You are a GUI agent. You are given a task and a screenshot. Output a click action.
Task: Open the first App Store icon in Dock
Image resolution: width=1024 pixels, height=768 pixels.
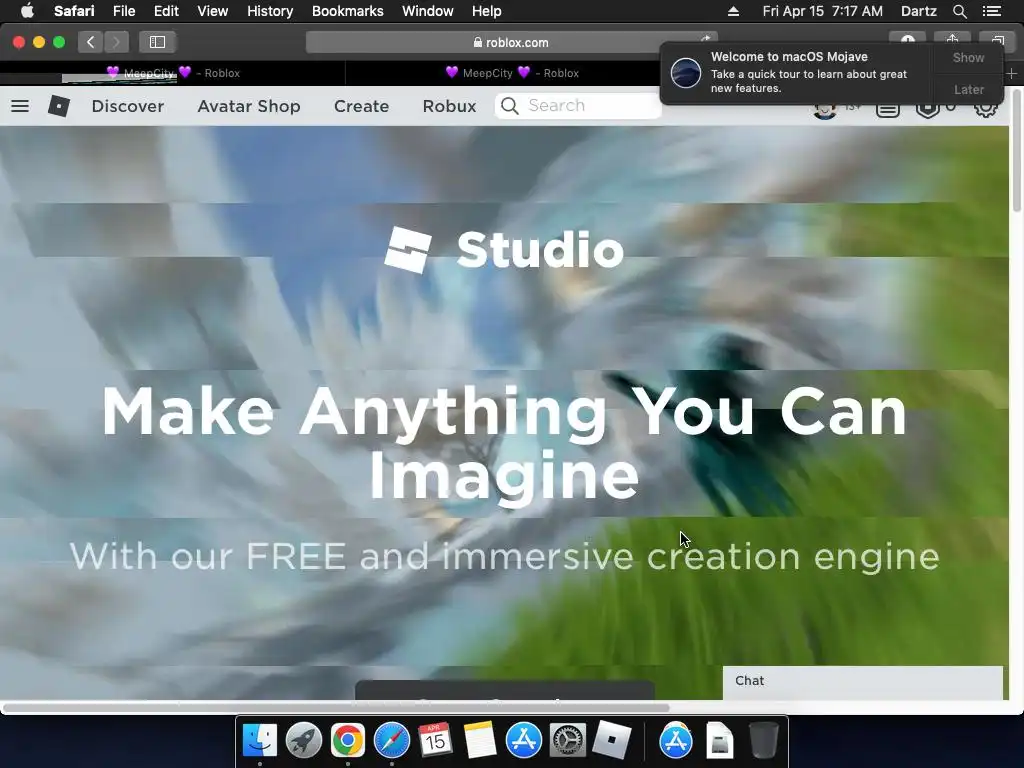pyautogui.click(x=524, y=741)
